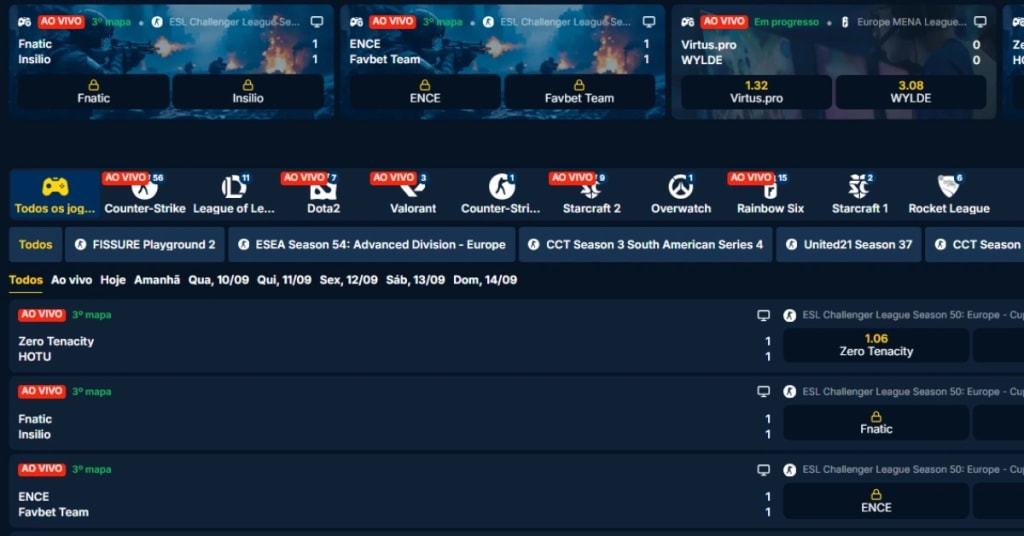Open stream monitor icon on ENCE card
The height and width of the screenshot is (536, 1024).
pos(648,22)
